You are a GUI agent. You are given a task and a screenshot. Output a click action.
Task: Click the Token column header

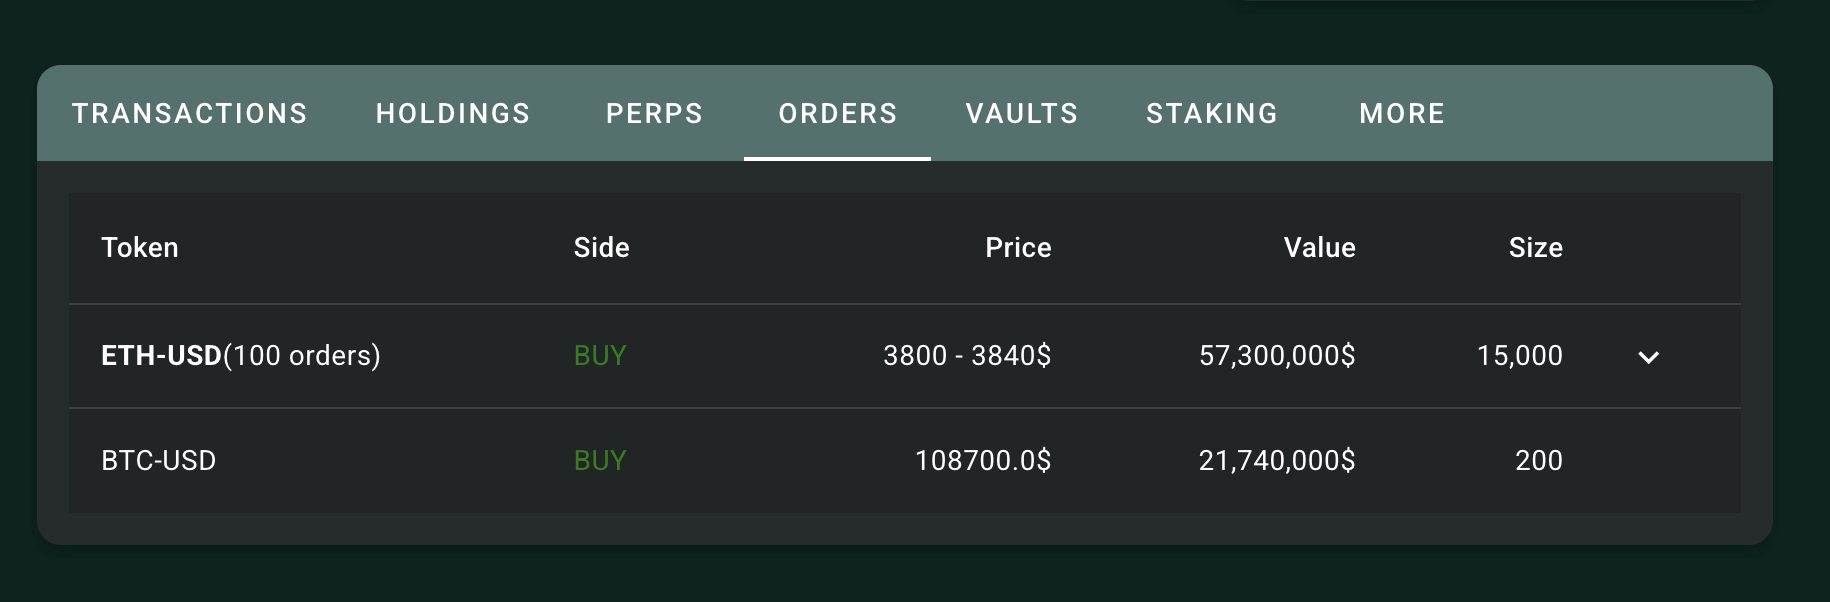[x=140, y=248]
